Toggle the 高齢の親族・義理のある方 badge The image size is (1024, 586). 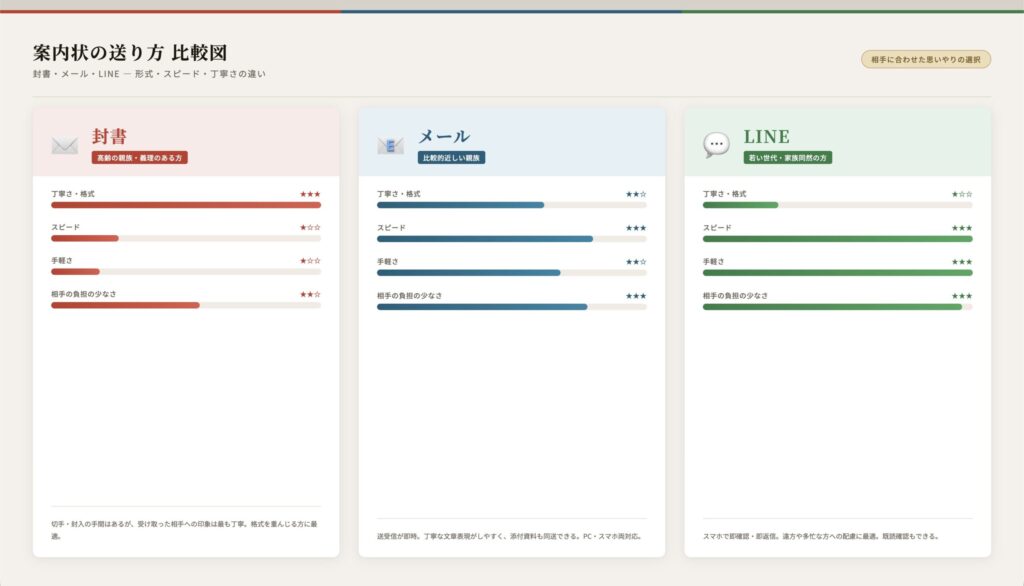coord(138,157)
